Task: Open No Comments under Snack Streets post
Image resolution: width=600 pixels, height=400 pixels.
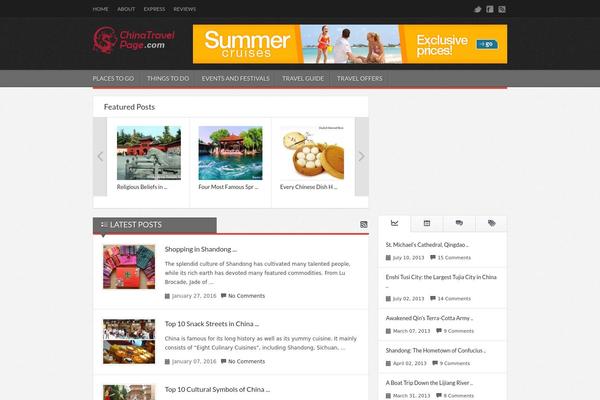Action: [x=246, y=361]
